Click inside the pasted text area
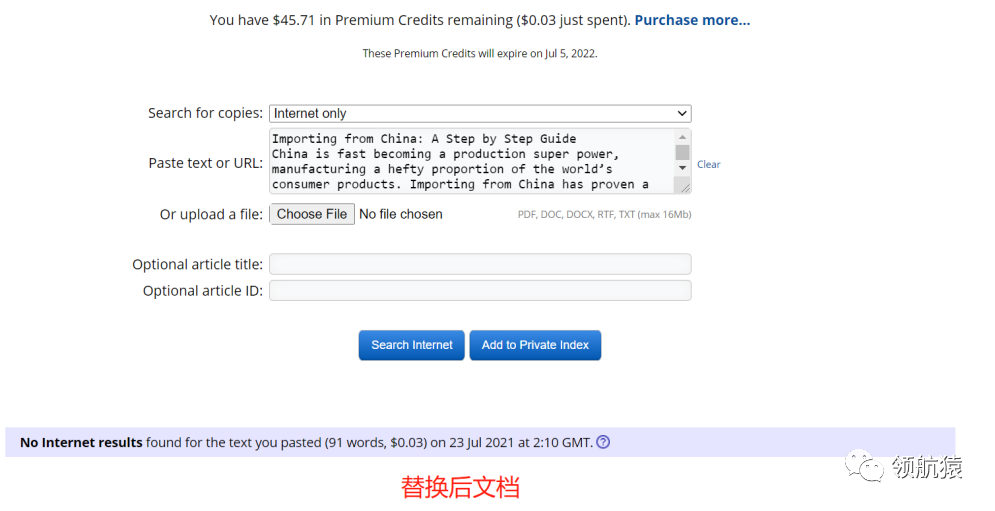 pyautogui.click(x=470, y=161)
